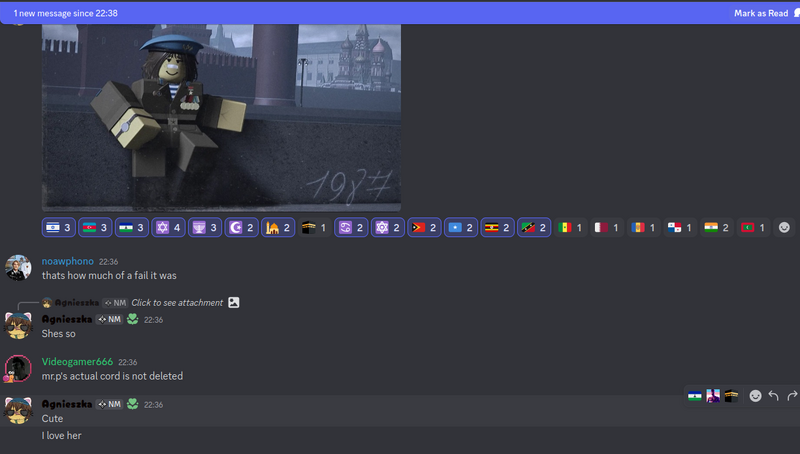Screen dimensions: 800x454
Task: Click Mark as Read in the new-message bar
Action: click(x=758, y=13)
